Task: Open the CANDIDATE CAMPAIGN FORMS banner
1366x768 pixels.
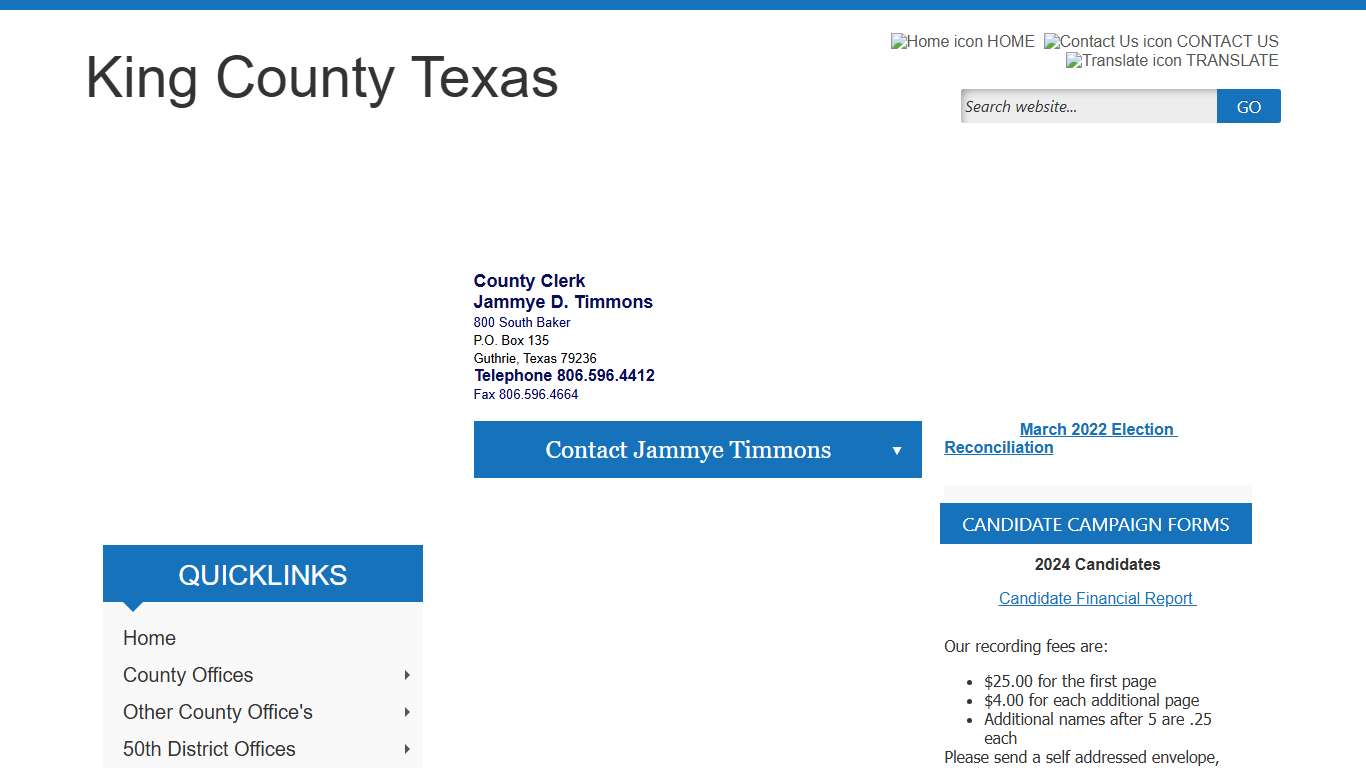Action: [x=1095, y=524]
